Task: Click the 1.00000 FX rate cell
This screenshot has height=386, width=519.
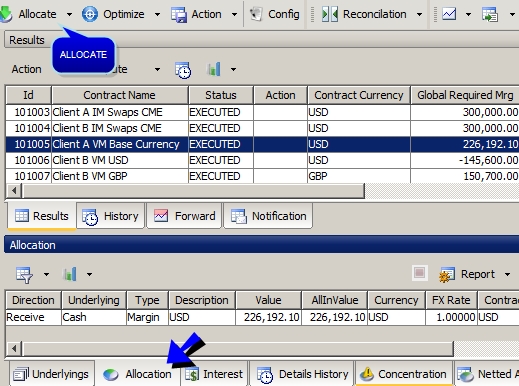Action: click(451, 317)
